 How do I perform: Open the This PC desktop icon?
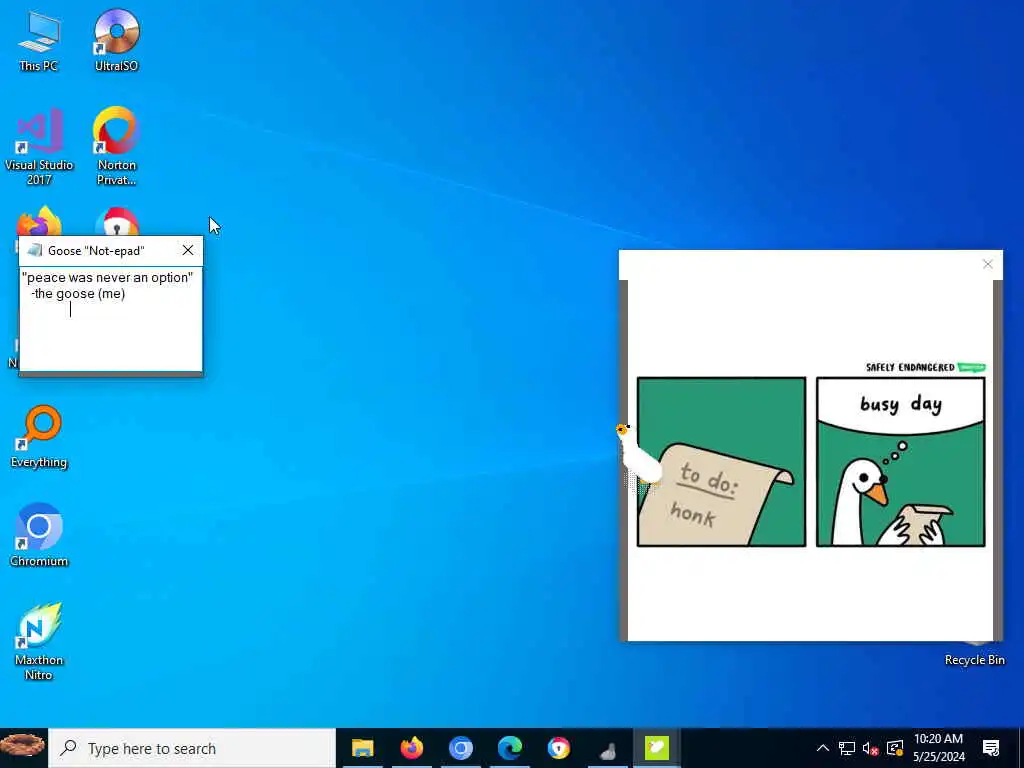39,40
